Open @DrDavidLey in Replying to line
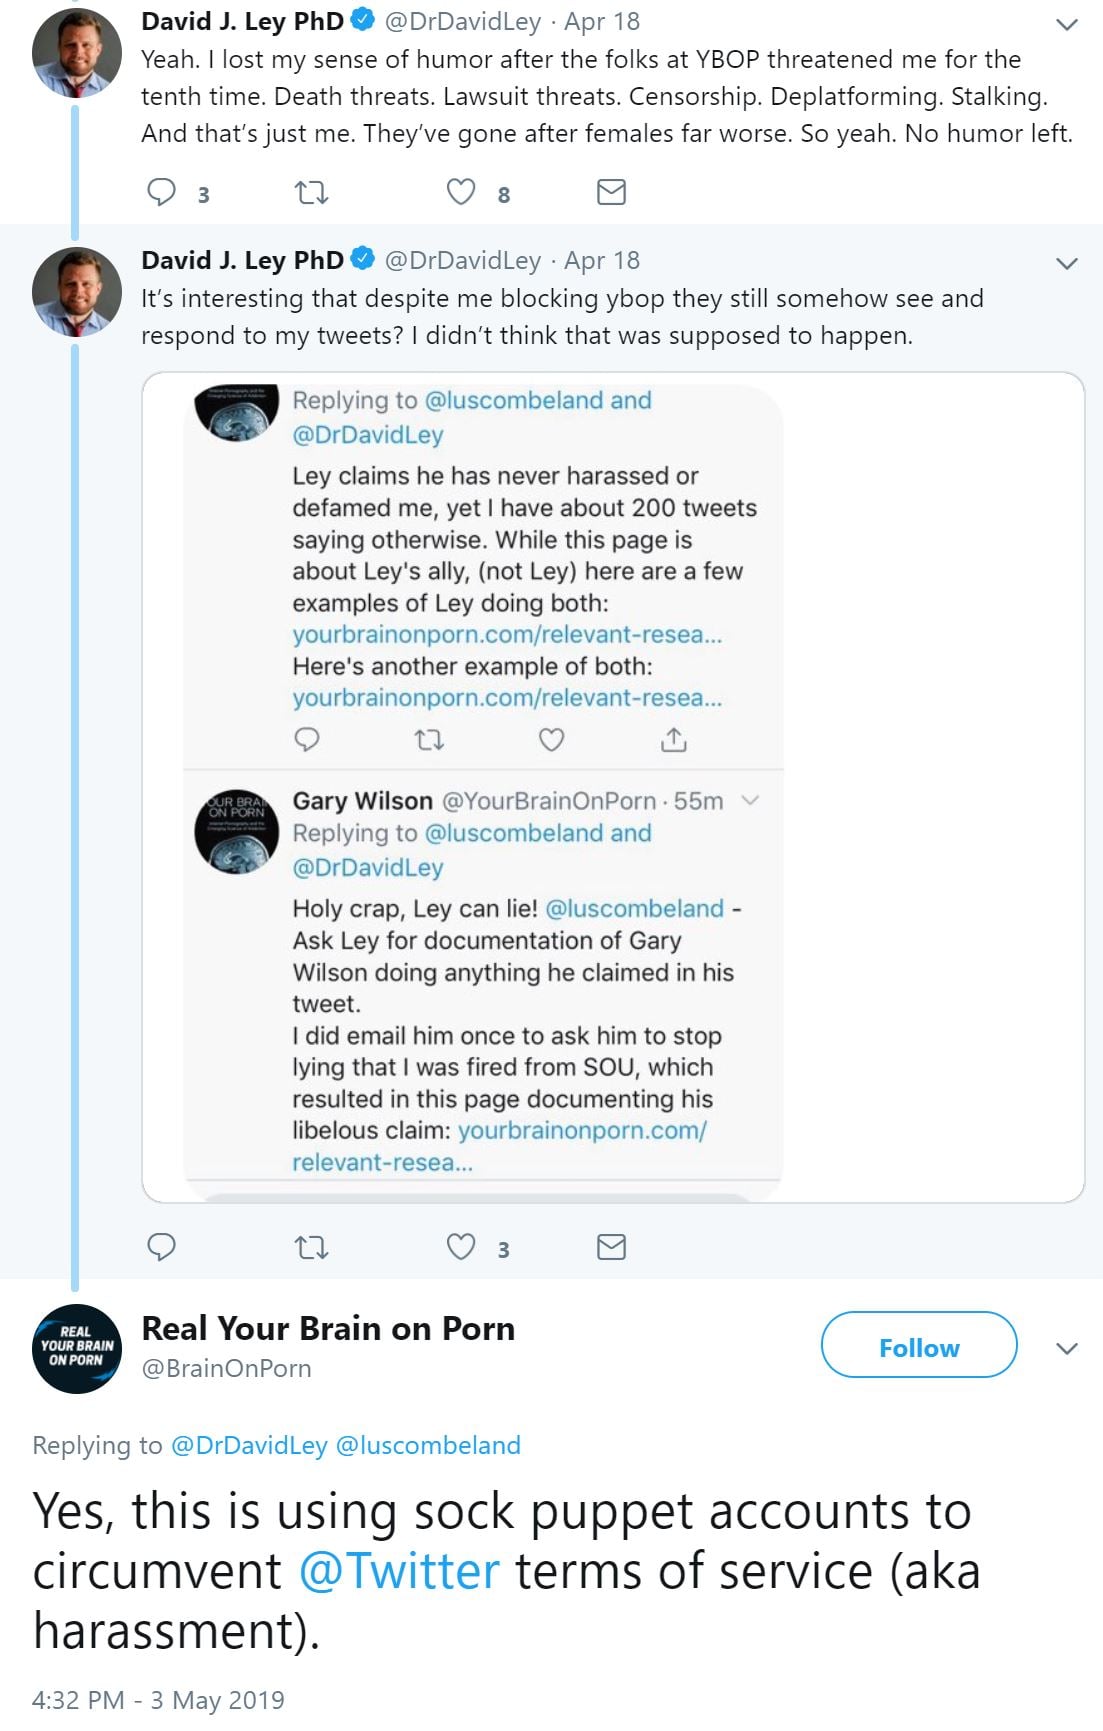Viewport: 1103px width, 1731px height. 249,1445
